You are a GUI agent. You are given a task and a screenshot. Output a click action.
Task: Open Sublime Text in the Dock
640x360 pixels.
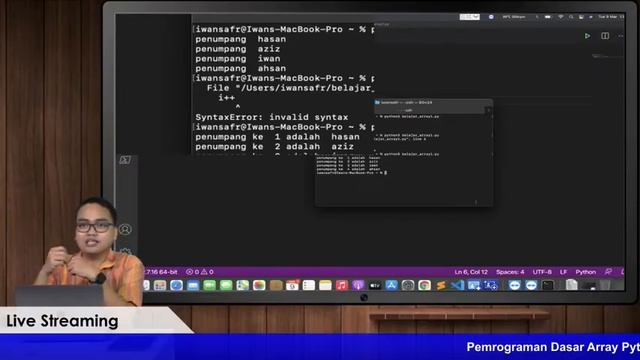coord(441,285)
